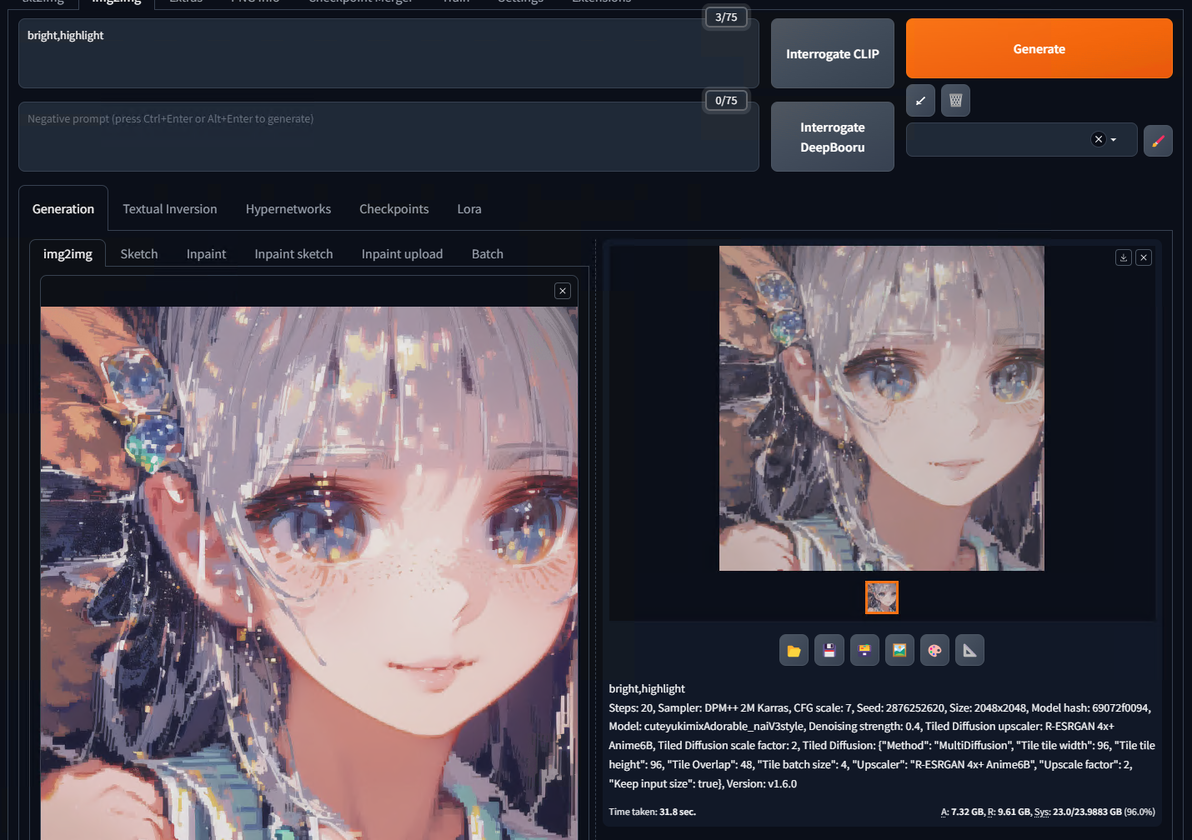The image size is (1192, 840).
Task: Click Interrogate DeepBooru button
Action: coord(832,137)
